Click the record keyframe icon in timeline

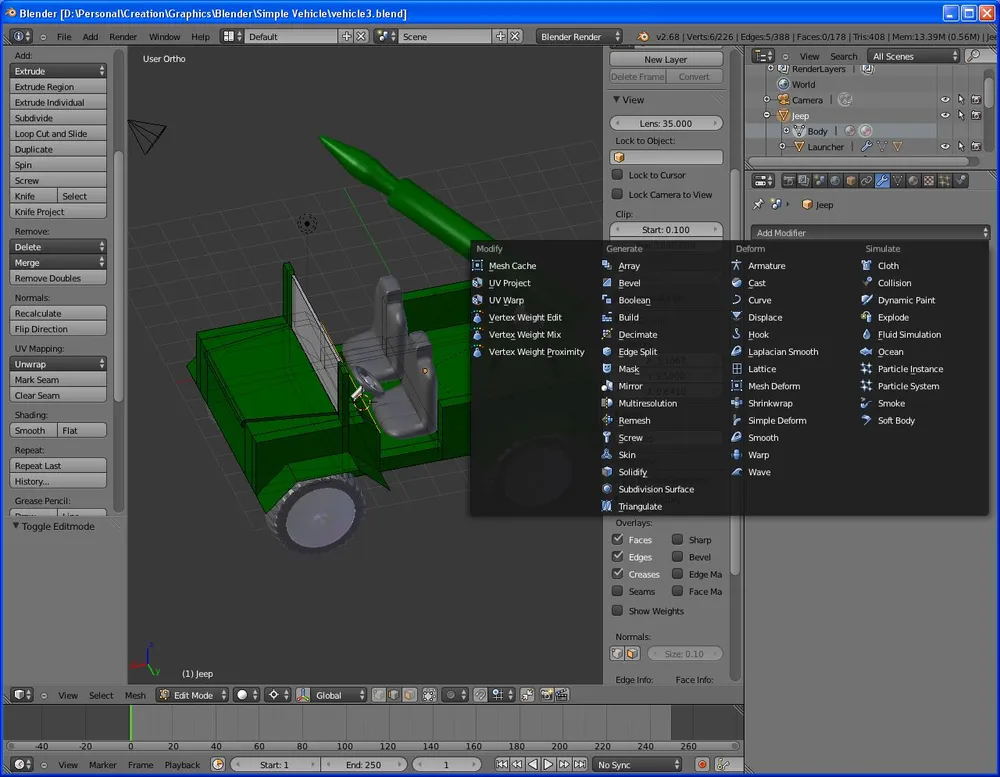(702, 765)
